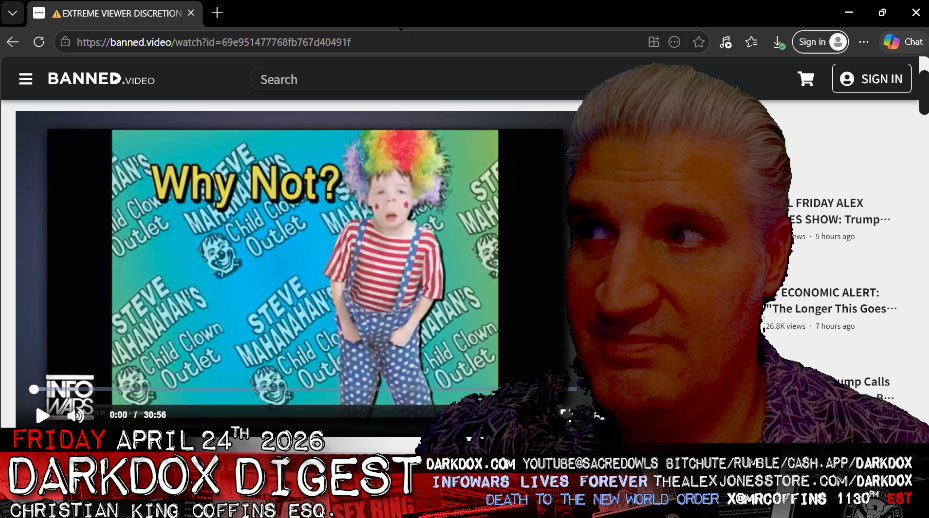The width and height of the screenshot is (929, 518).
Task: Open a new browser tab
Action: [217, 13]
